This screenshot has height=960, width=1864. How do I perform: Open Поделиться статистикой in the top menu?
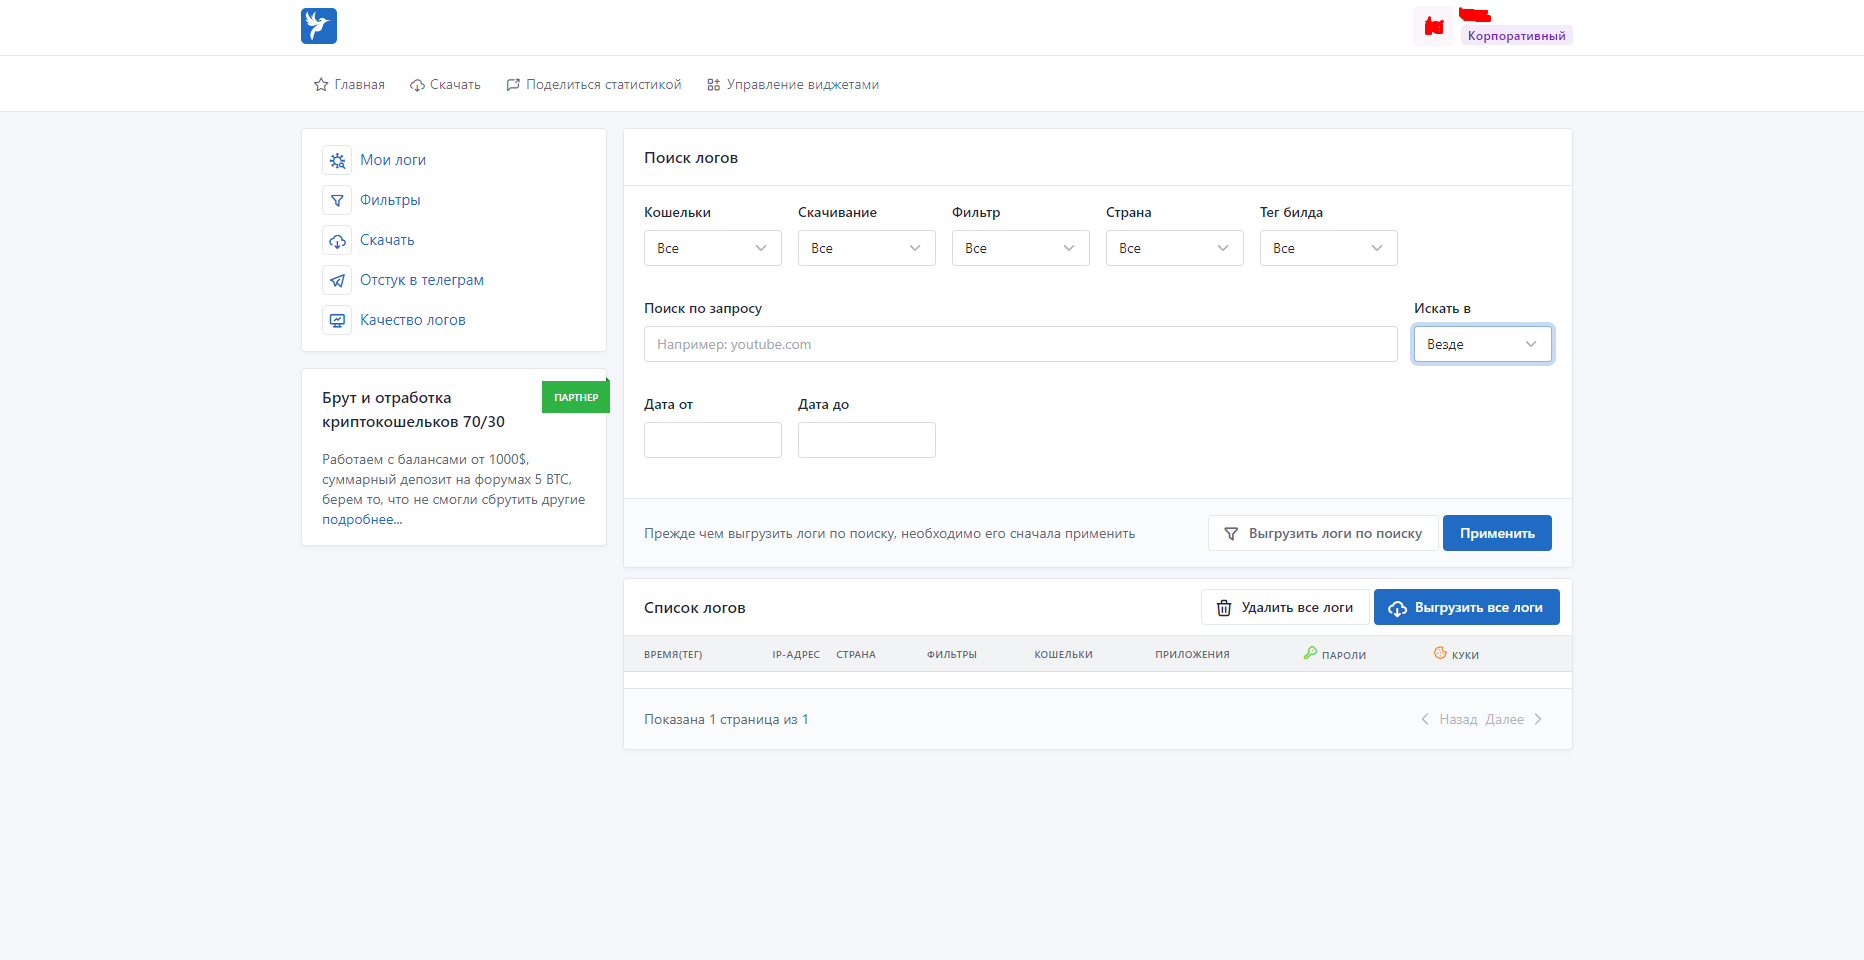coord(594,85)
